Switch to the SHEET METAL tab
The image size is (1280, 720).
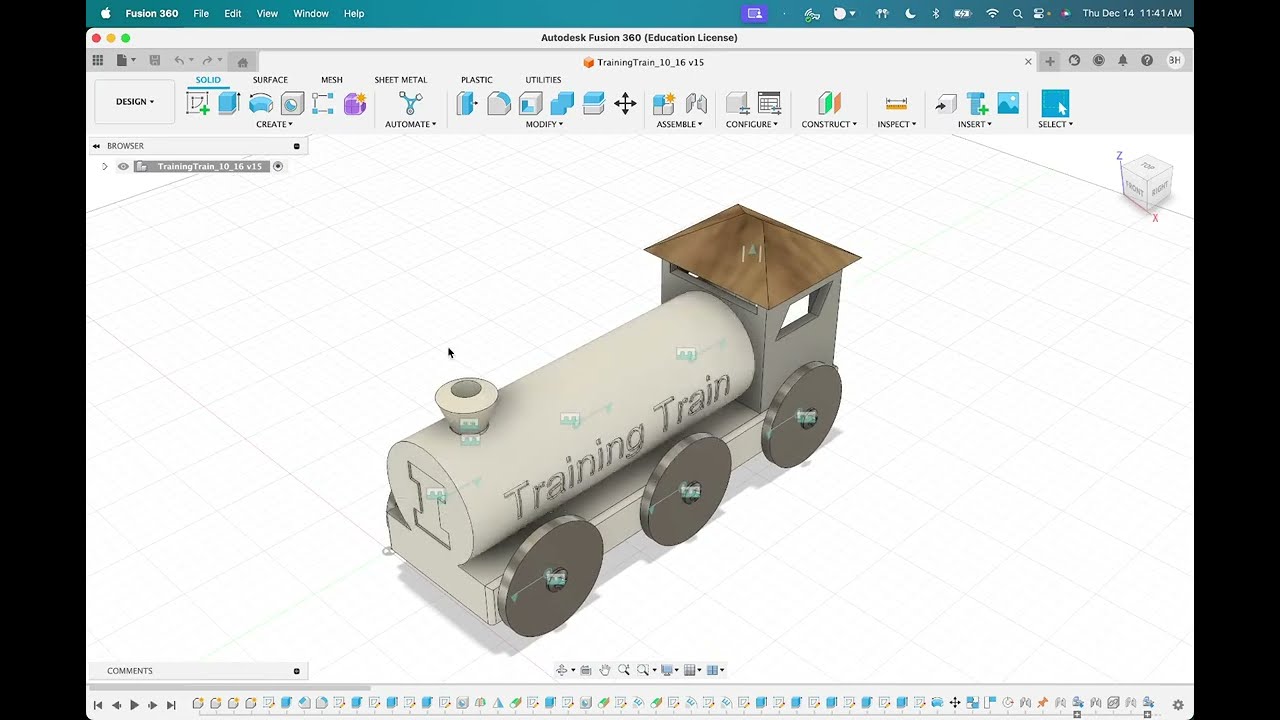[x=401, y=80]
